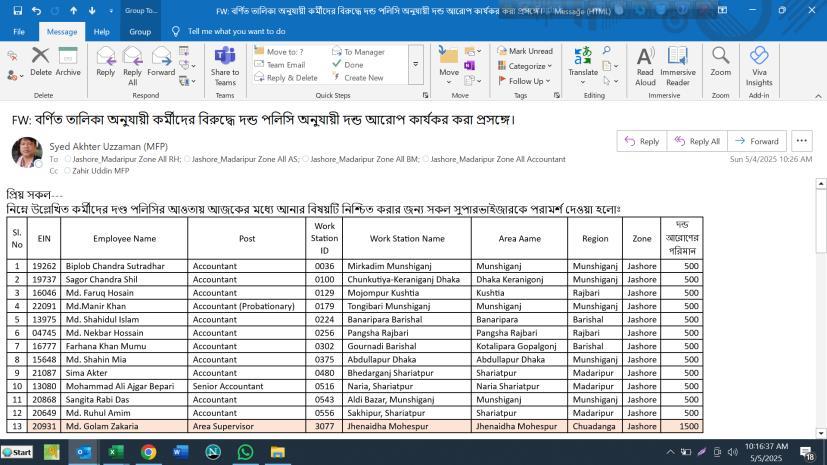The image size is (827, 465).
Task: Click the Tell me what you want to do box
Action: coord(236,32)
